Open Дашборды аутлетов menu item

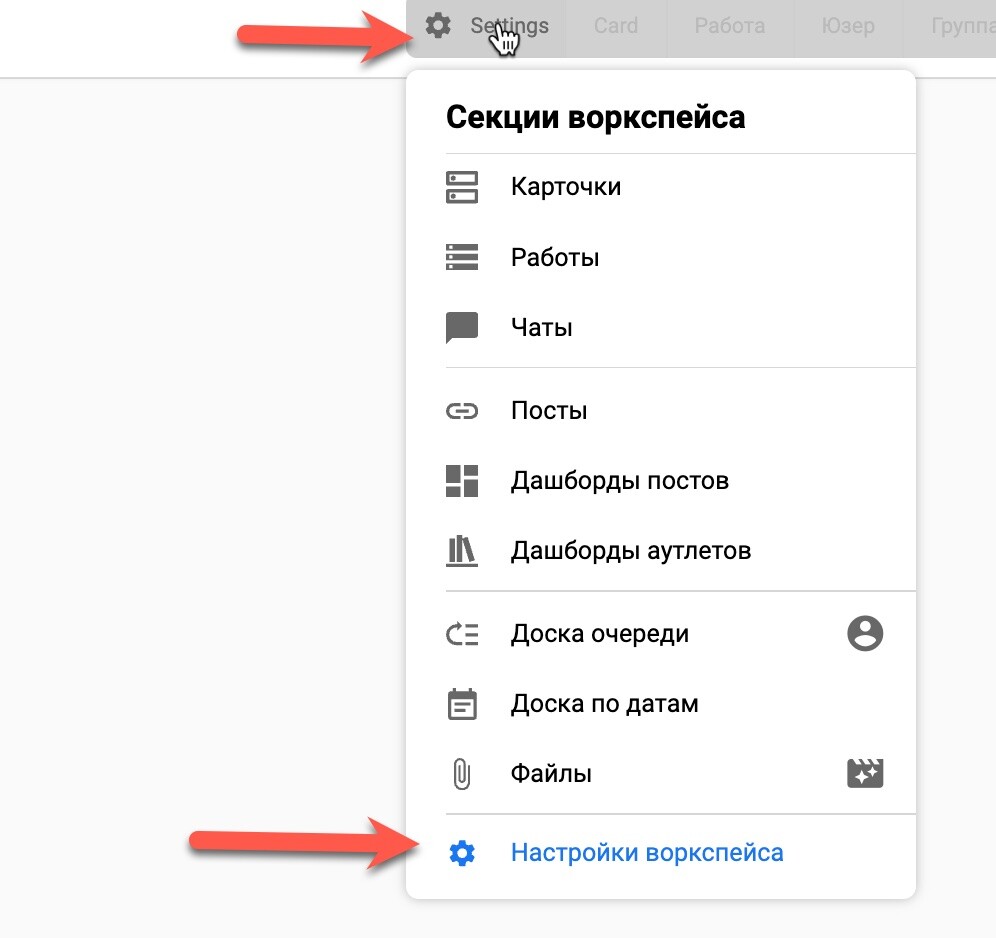(630, 551)
